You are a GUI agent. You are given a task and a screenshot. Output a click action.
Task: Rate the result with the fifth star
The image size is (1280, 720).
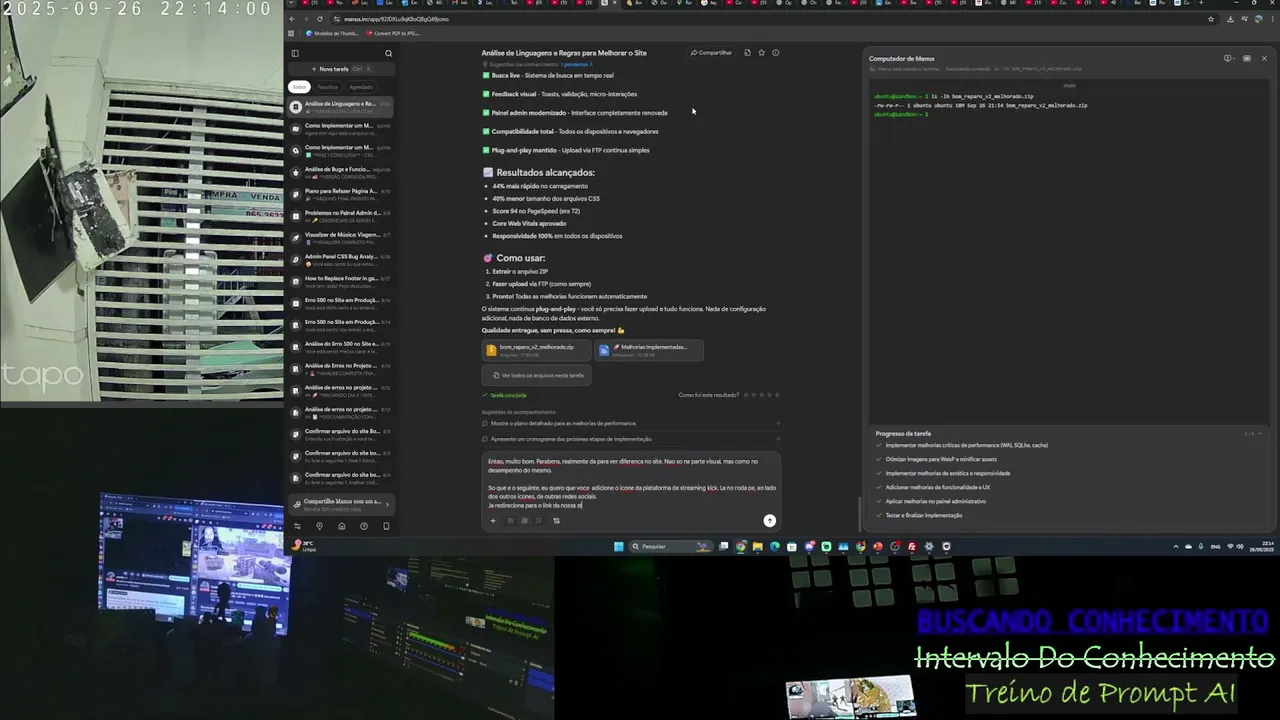click(776, 395)
